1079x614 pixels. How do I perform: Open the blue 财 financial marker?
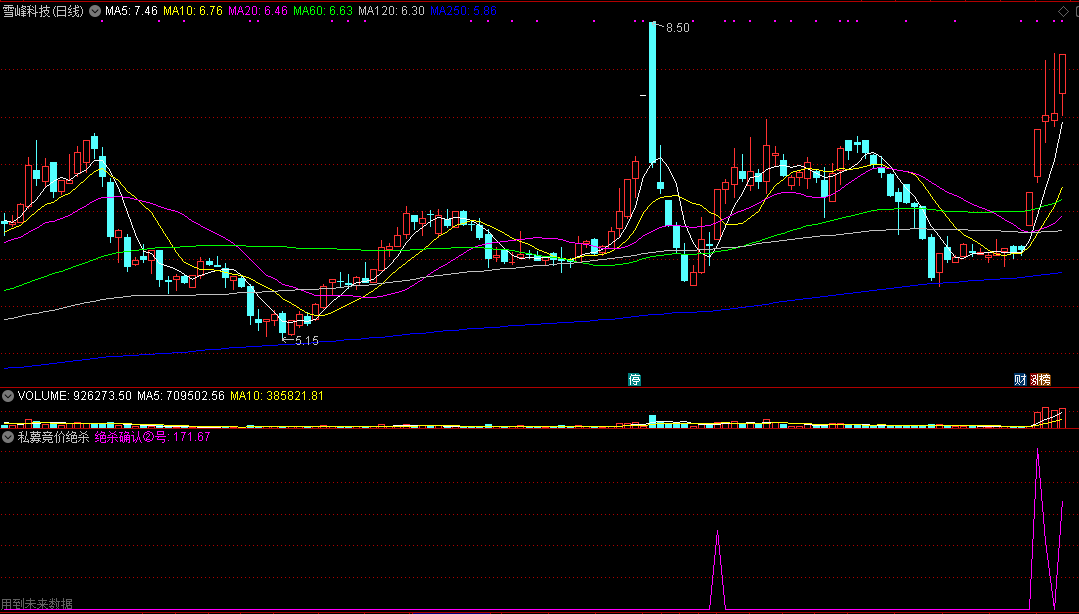pyautogui.click(x=1020, y=379)
